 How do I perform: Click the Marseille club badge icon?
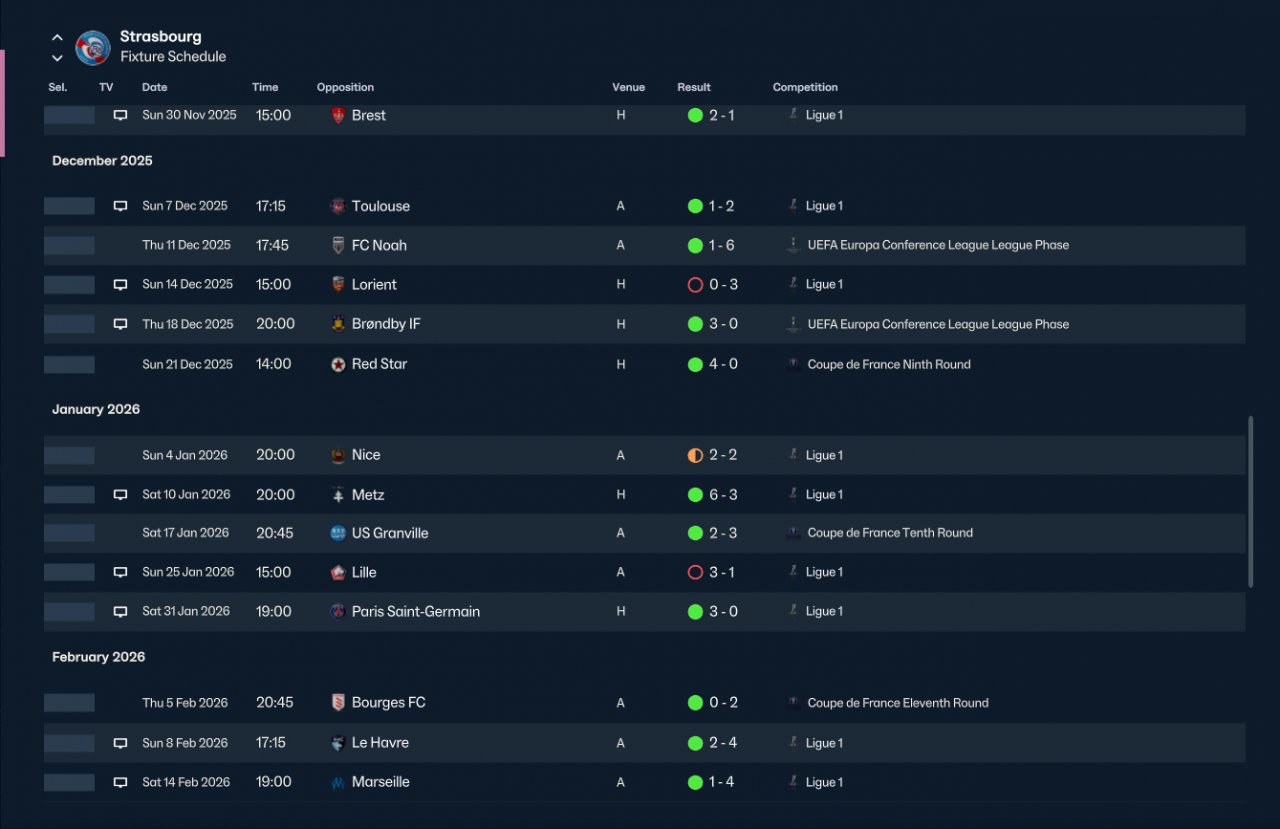point(338,782)
